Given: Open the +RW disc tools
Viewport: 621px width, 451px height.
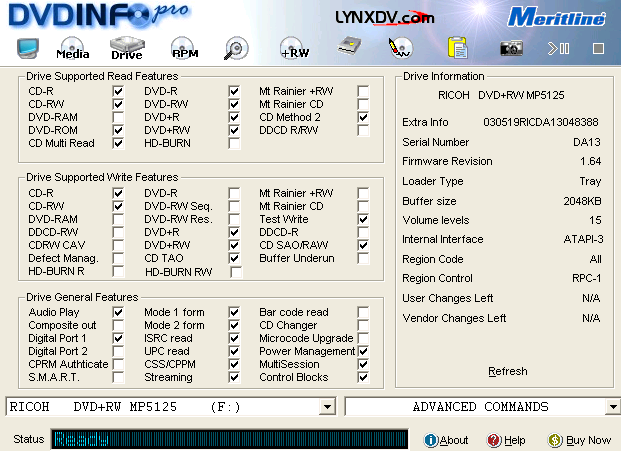Looking at the screenshot, I should point(294,48).
